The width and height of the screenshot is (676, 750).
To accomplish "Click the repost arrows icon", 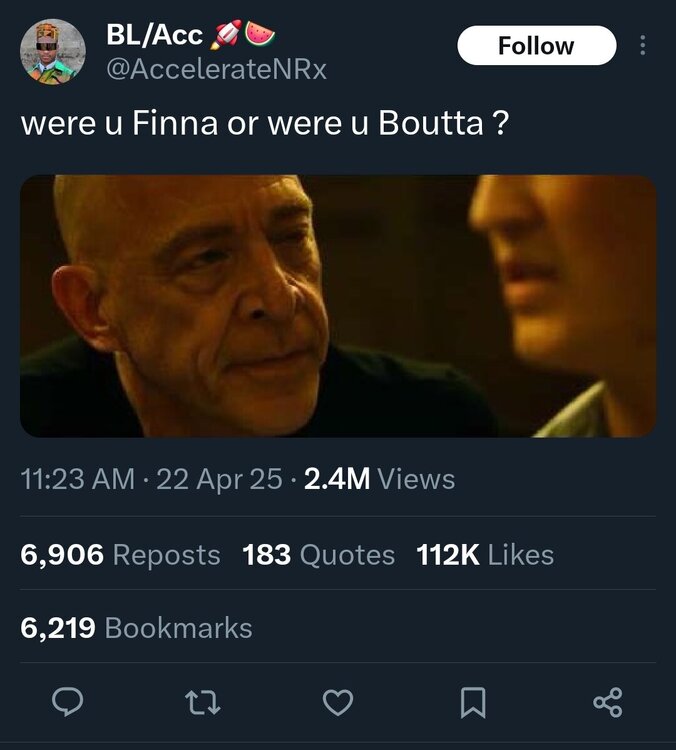I will point(202,703).
